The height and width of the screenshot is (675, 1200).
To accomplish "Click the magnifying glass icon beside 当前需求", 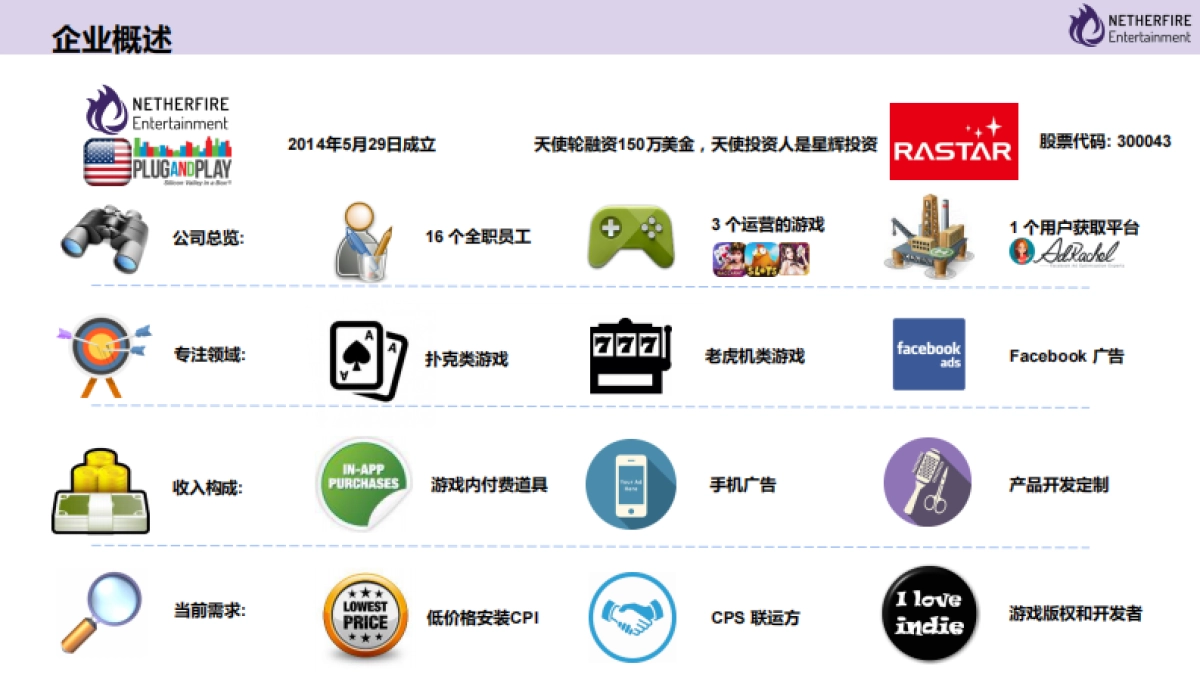I will [101, 613].
